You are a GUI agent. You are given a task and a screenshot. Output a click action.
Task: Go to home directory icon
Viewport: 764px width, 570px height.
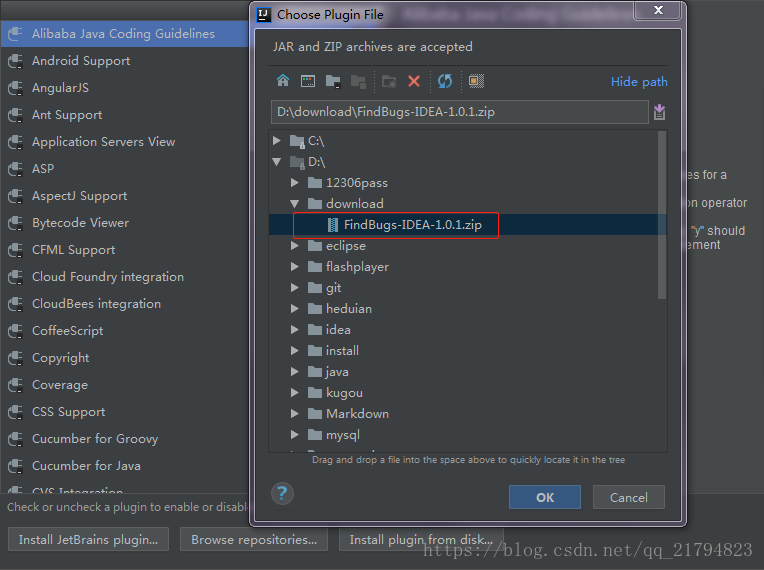(283, 80)
